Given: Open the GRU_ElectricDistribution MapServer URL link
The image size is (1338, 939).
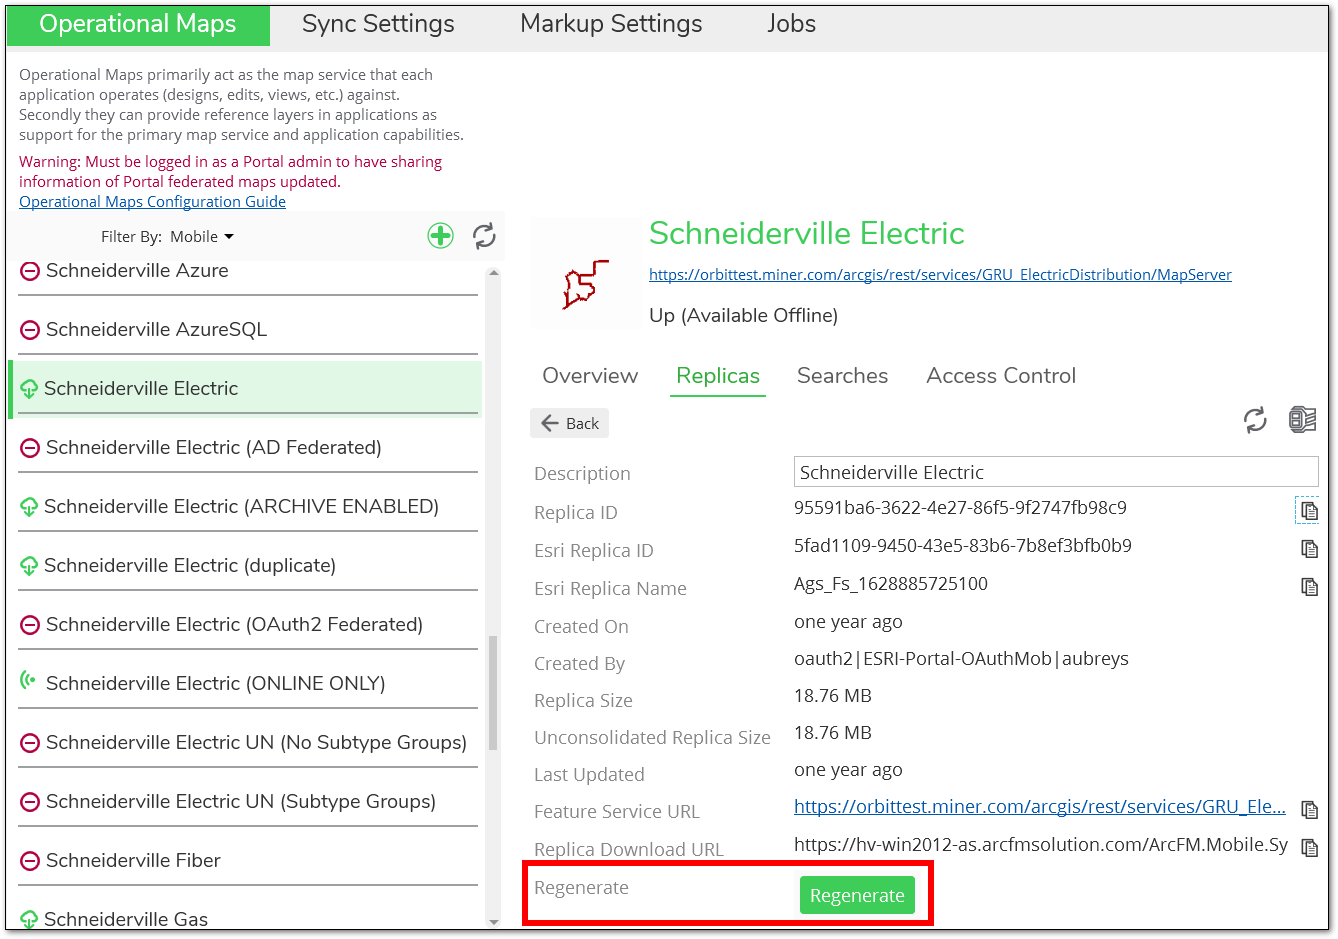Looking at the screenshot, I should tap(940, 275).
